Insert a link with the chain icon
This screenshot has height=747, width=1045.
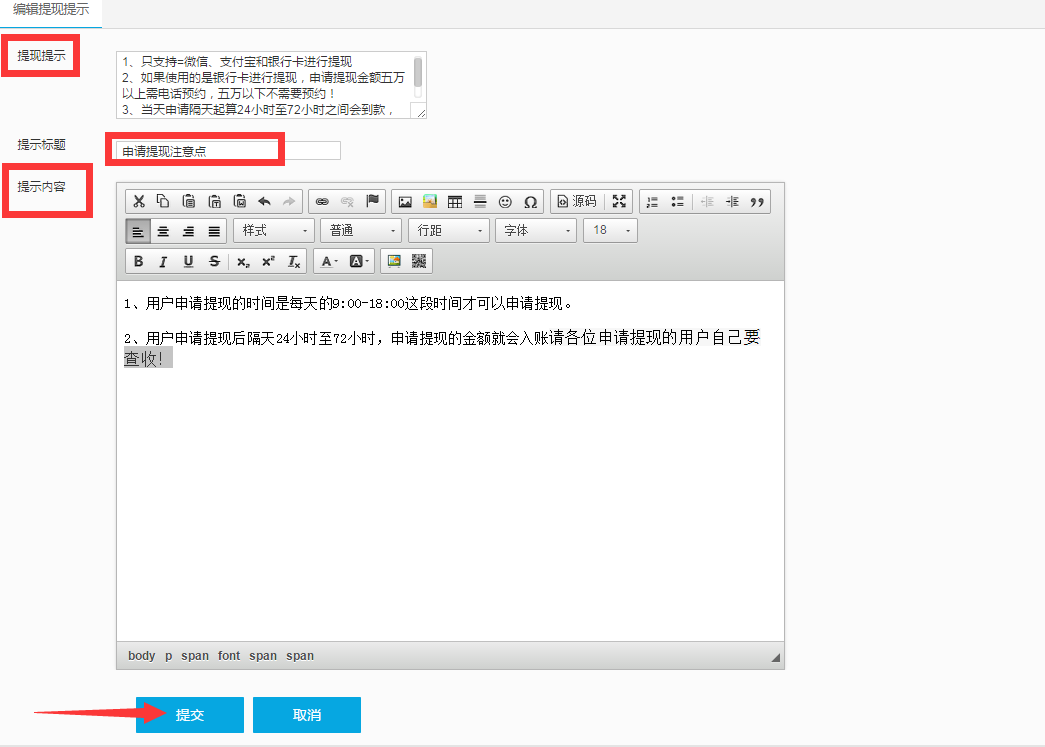tap(322, 201)
